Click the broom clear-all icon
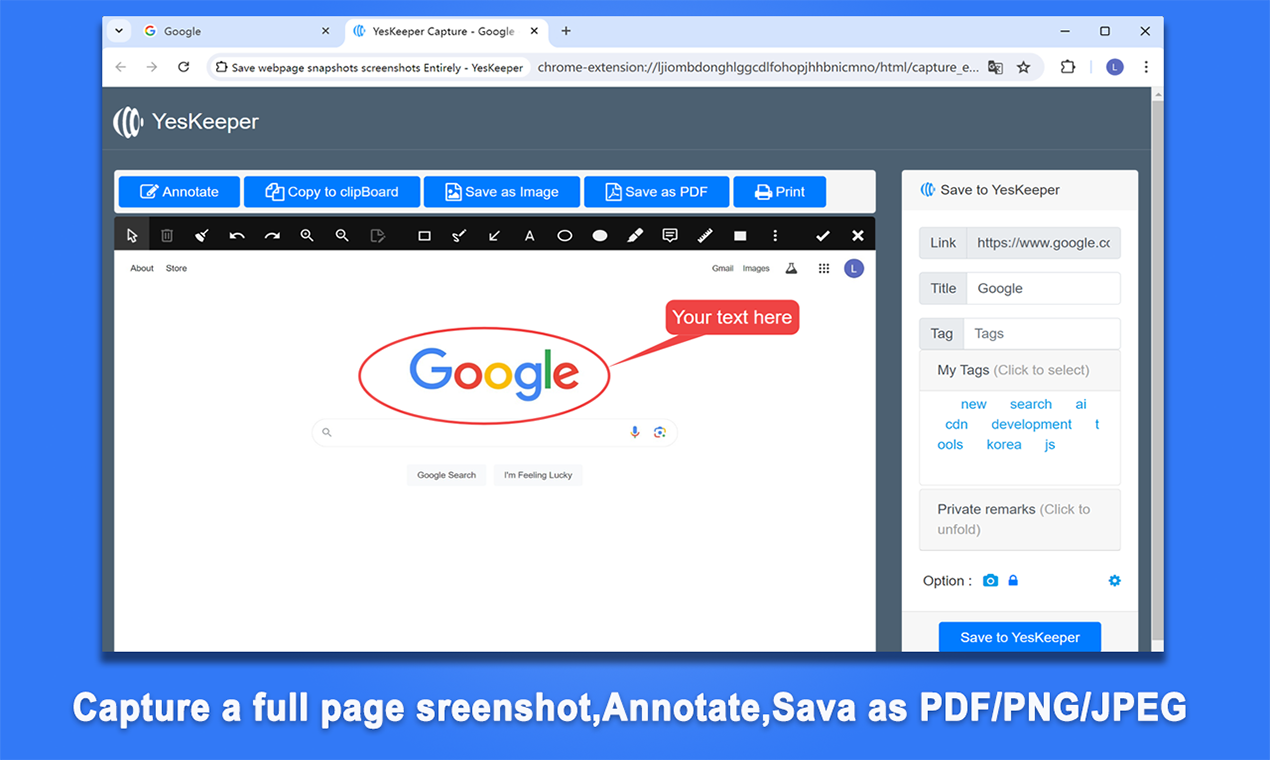 (202, 236)
